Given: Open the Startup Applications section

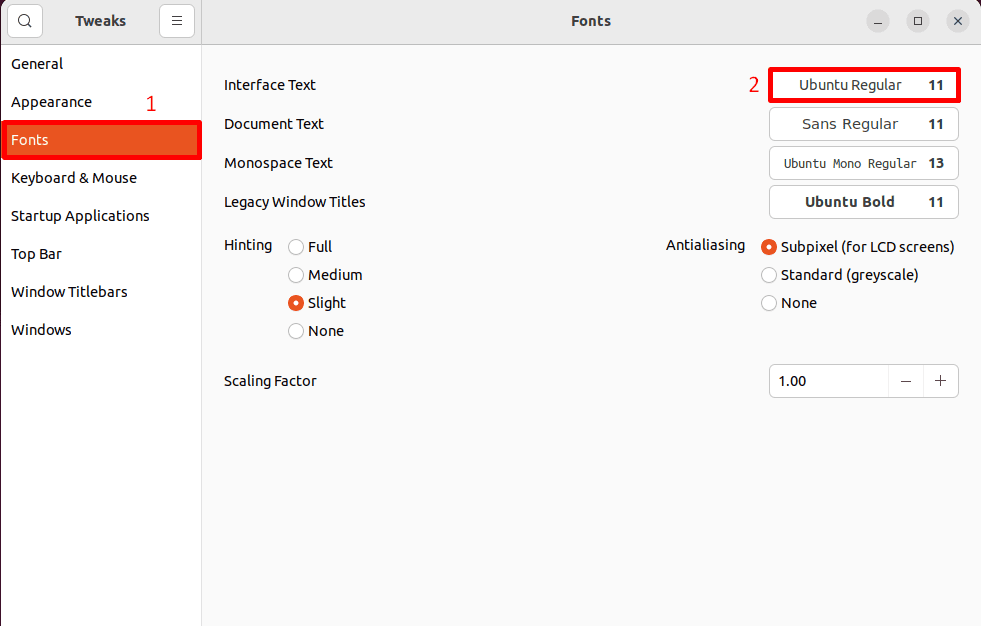Looking at the screenshot, I should (x=81, y=215).
